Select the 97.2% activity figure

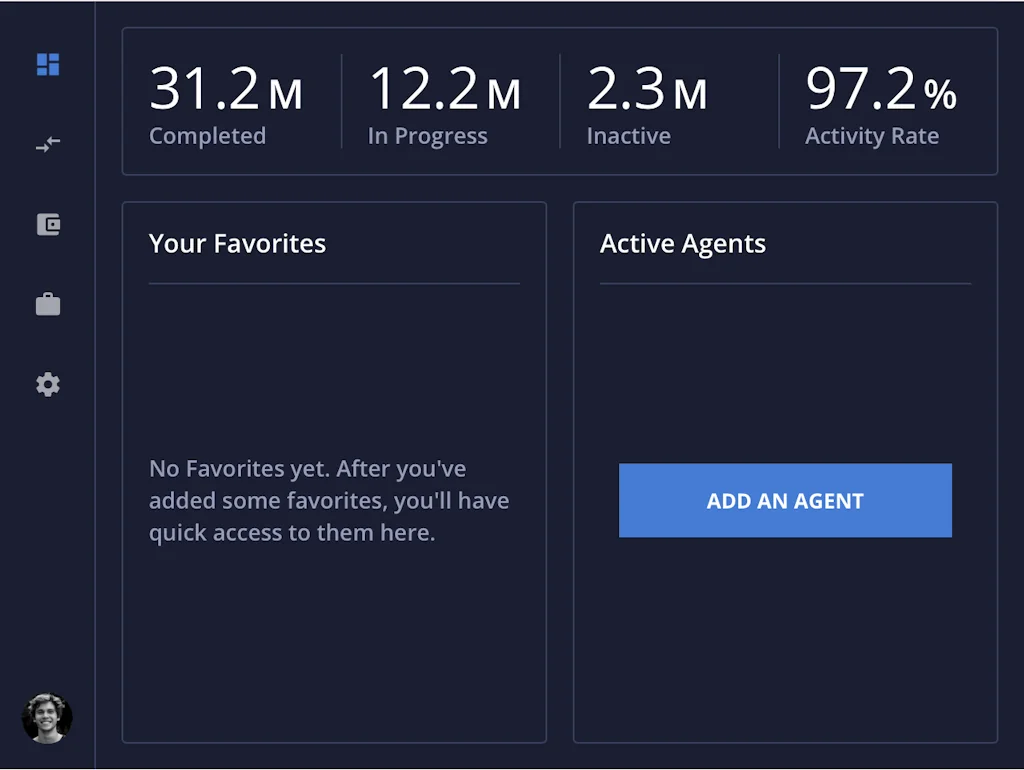click(x=881, y=90)
